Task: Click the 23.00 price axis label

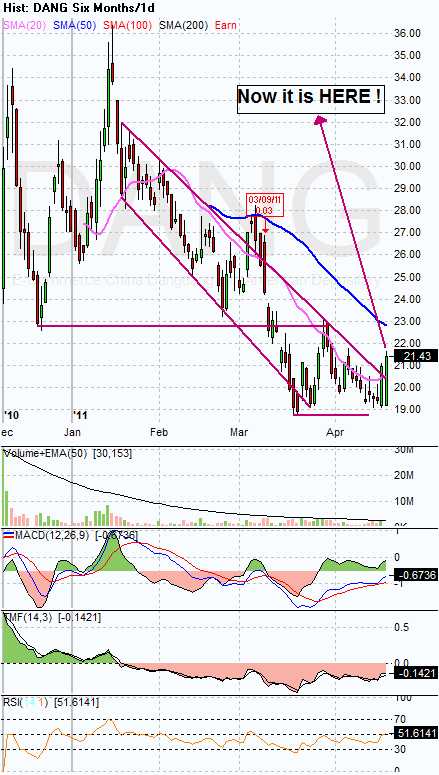Action: coord(406,321)
